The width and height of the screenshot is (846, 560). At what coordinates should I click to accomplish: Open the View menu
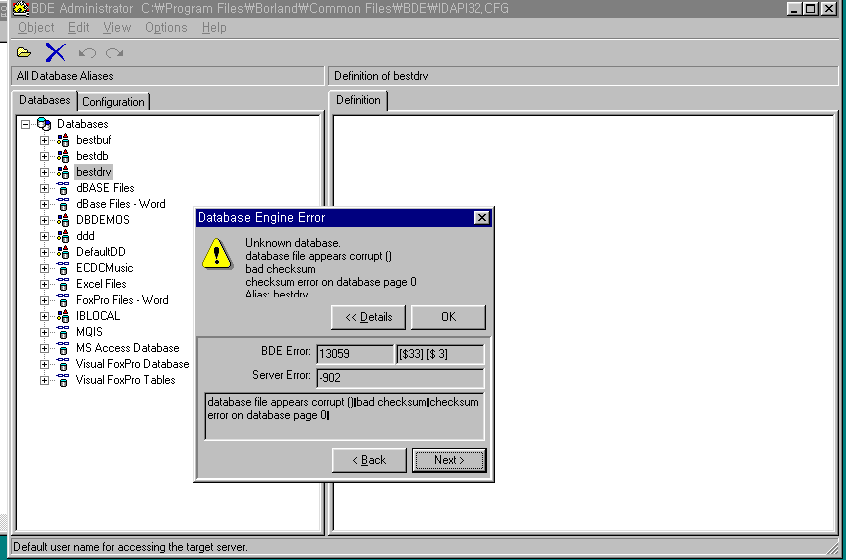click(x=117, y=28)
